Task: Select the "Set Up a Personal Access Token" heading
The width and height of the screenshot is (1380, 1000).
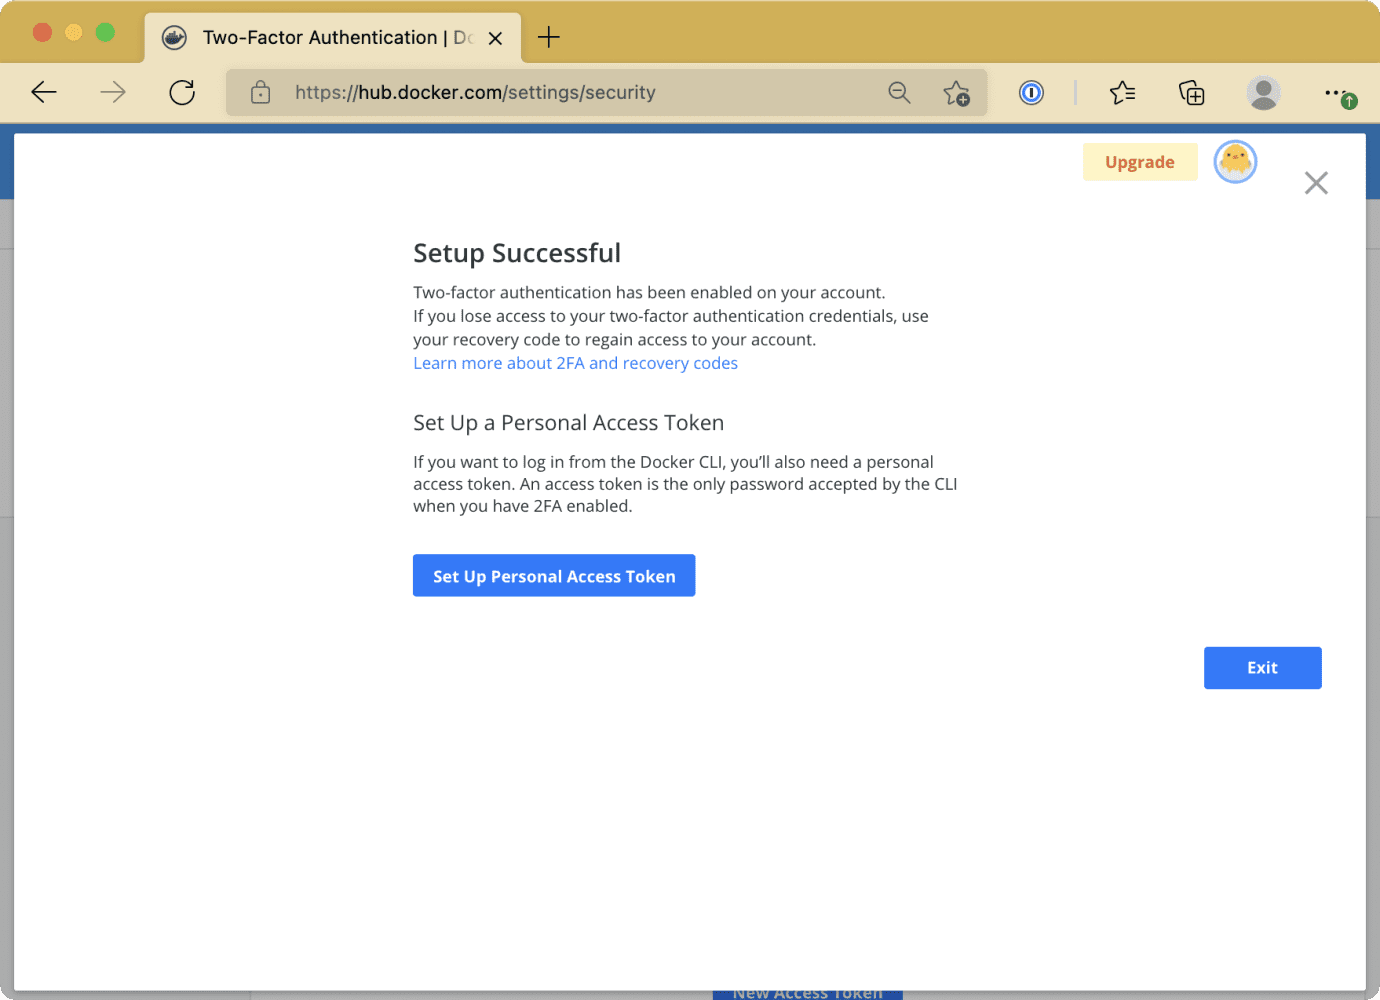Action: 569,423
